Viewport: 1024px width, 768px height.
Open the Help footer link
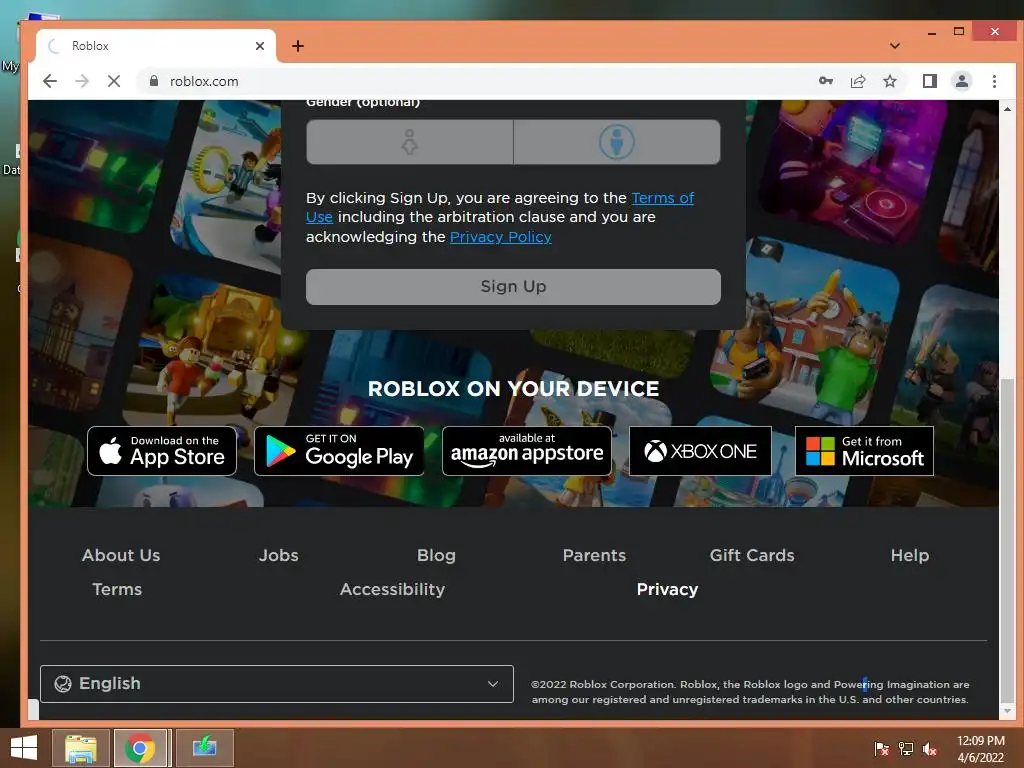click(910, 555)
